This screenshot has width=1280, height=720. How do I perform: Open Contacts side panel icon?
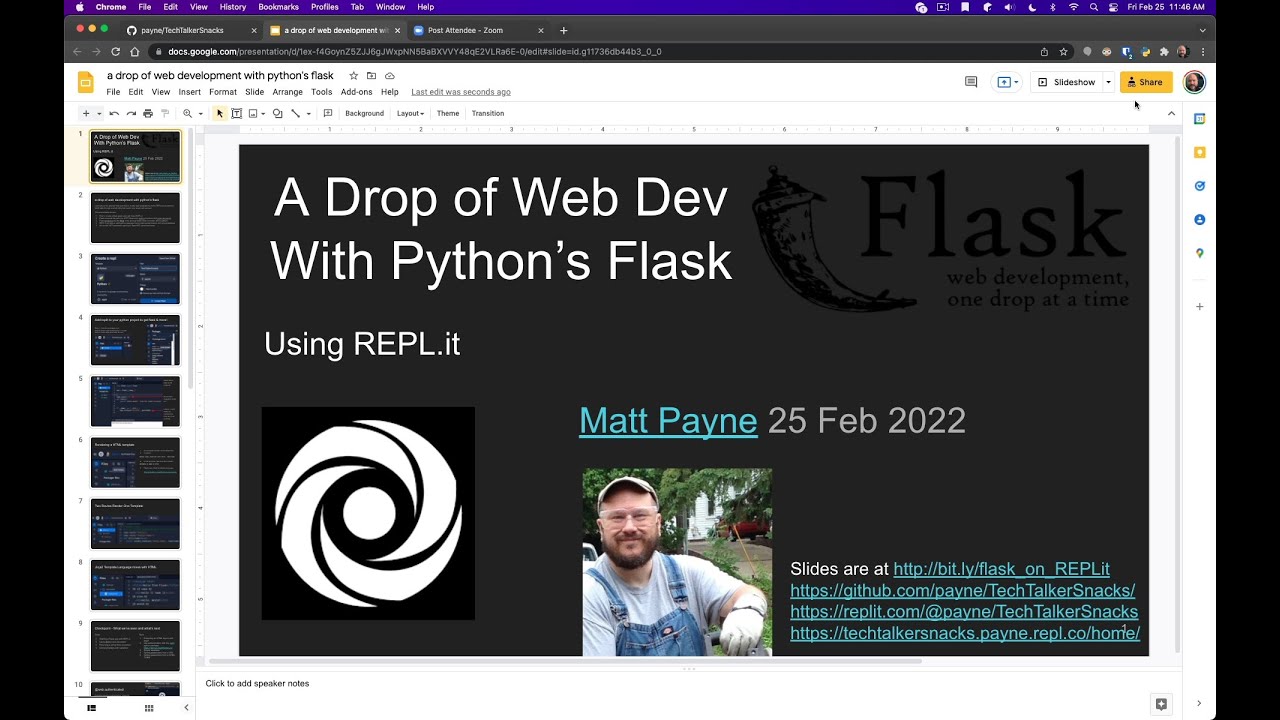pos(1199,219)
